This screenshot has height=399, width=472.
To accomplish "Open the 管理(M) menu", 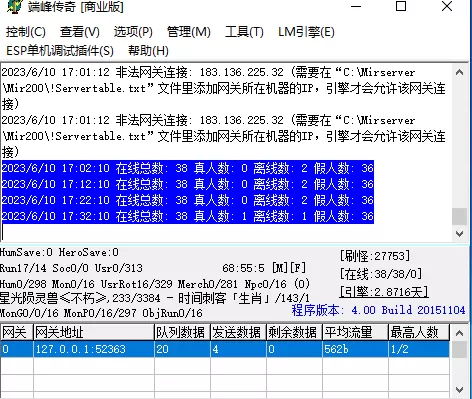I will tap(189, 32).
